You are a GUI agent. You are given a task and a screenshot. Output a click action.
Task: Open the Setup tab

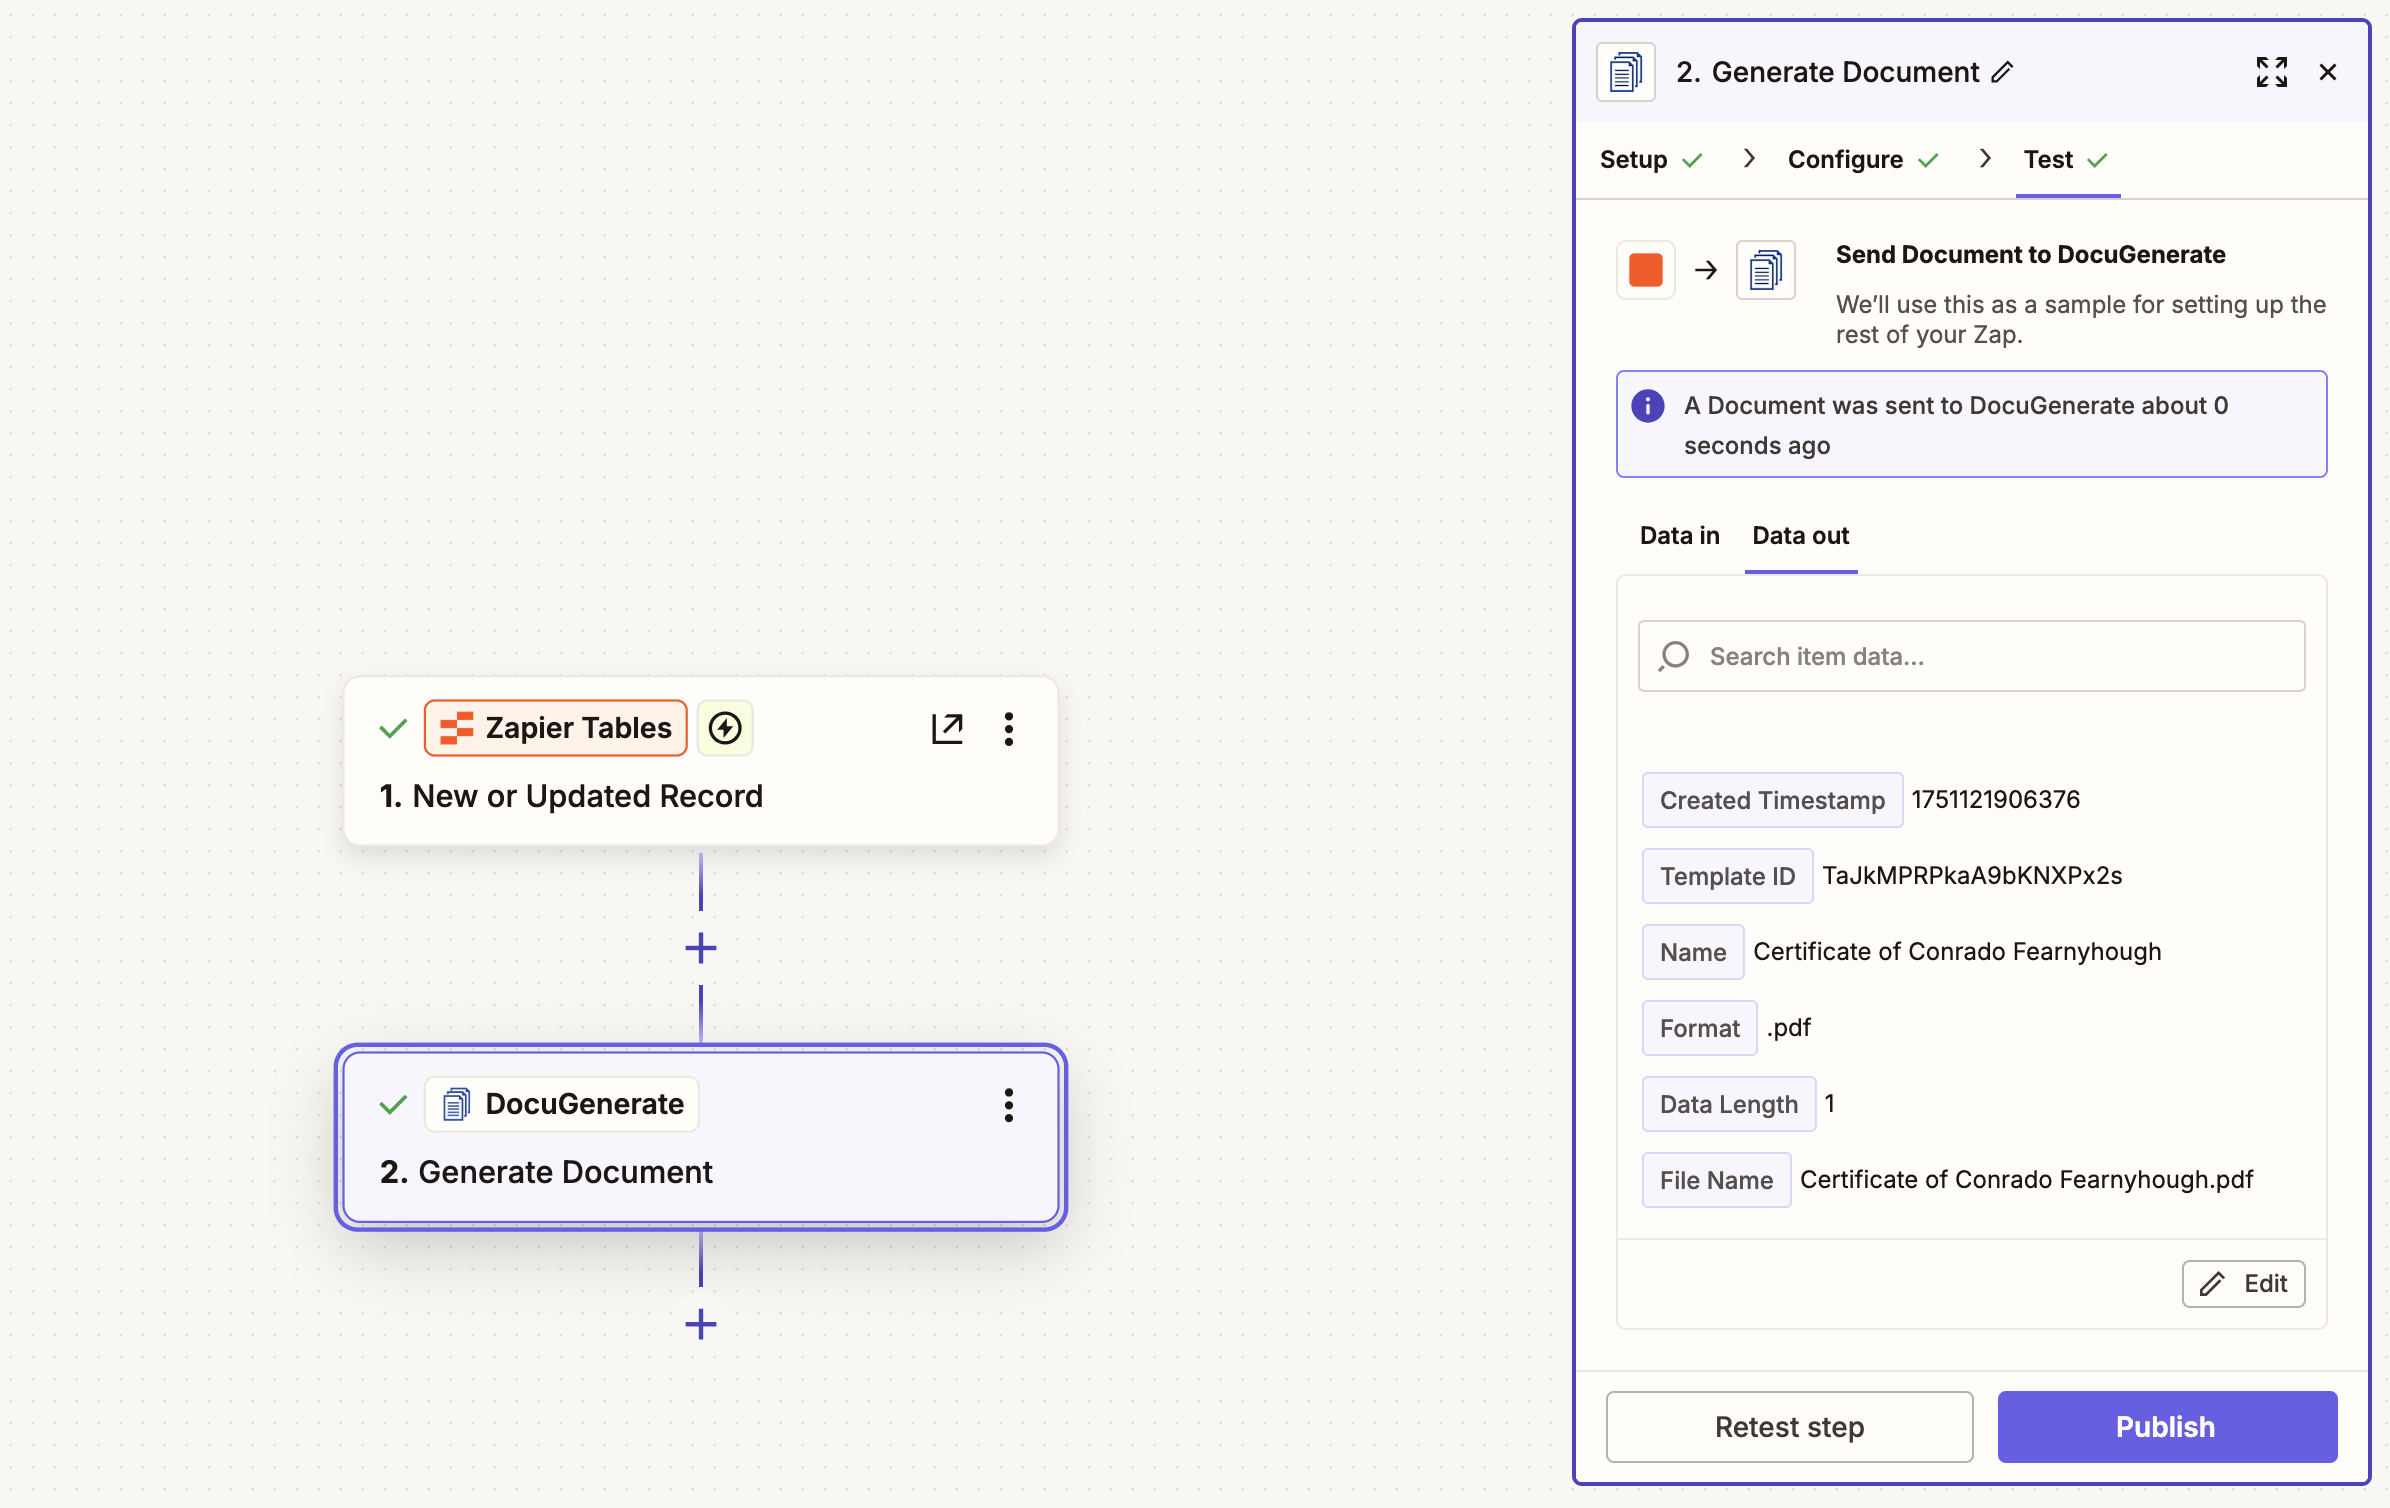[1651, 160]
